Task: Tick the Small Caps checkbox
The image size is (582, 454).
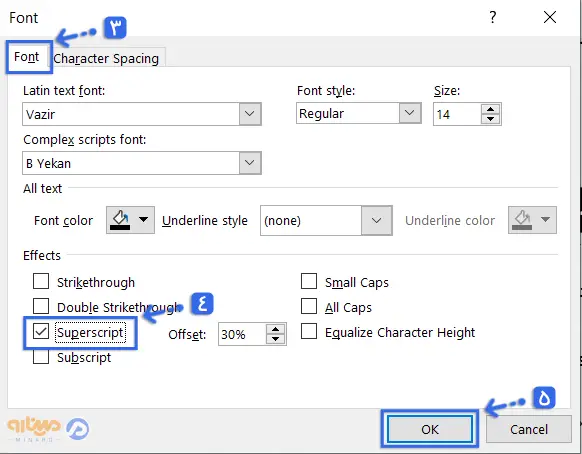Action: 309,281
